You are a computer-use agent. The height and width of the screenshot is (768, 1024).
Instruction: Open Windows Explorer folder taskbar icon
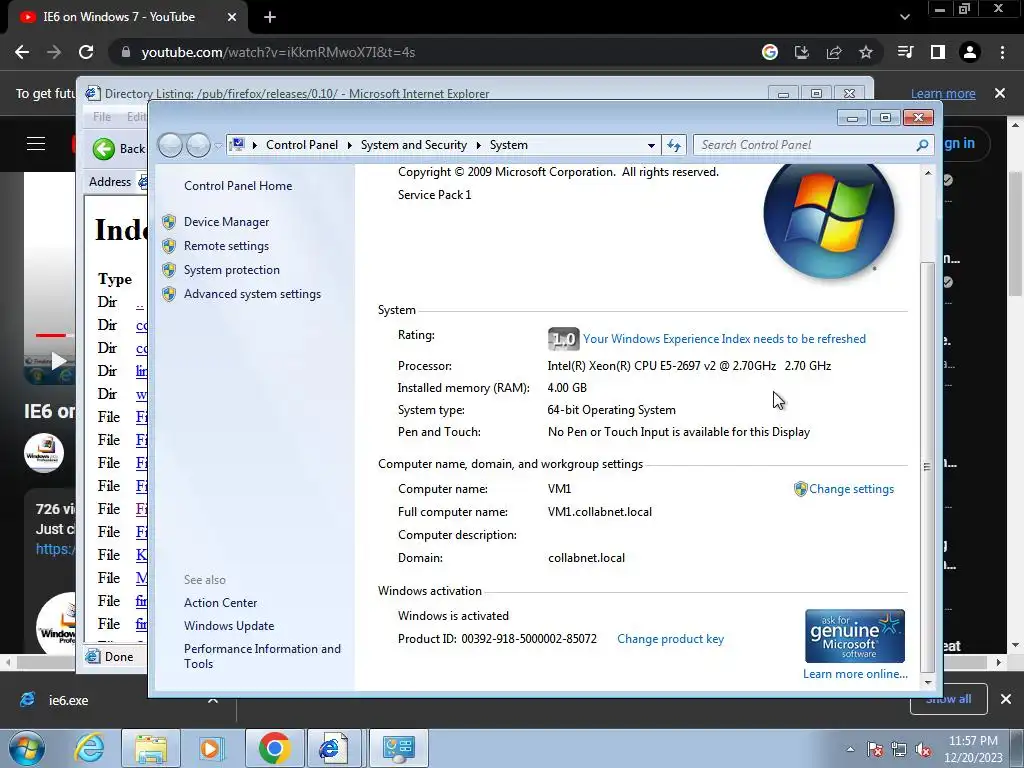click(x=151, y=748)
